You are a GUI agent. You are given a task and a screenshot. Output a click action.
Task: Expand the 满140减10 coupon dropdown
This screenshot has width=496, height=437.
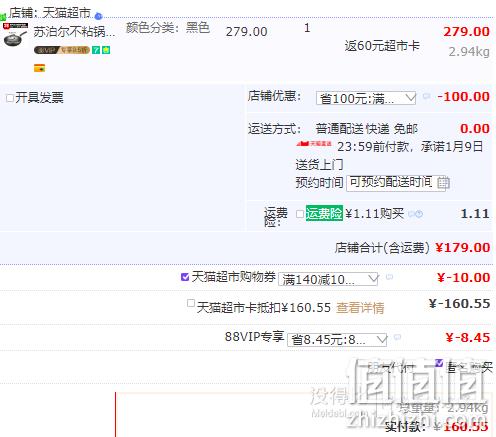point(328,279)
